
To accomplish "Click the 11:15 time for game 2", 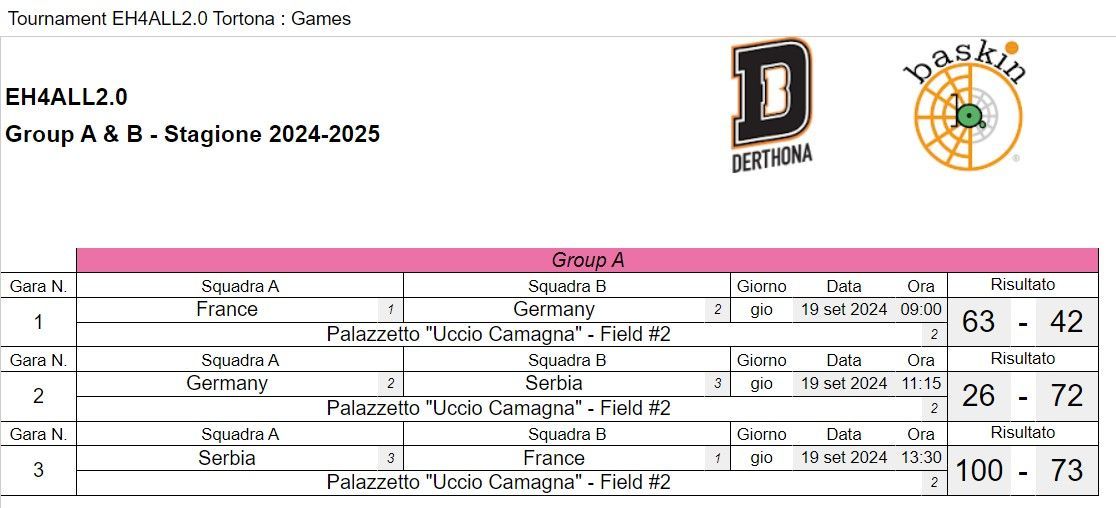I will [x=921, y=383].
